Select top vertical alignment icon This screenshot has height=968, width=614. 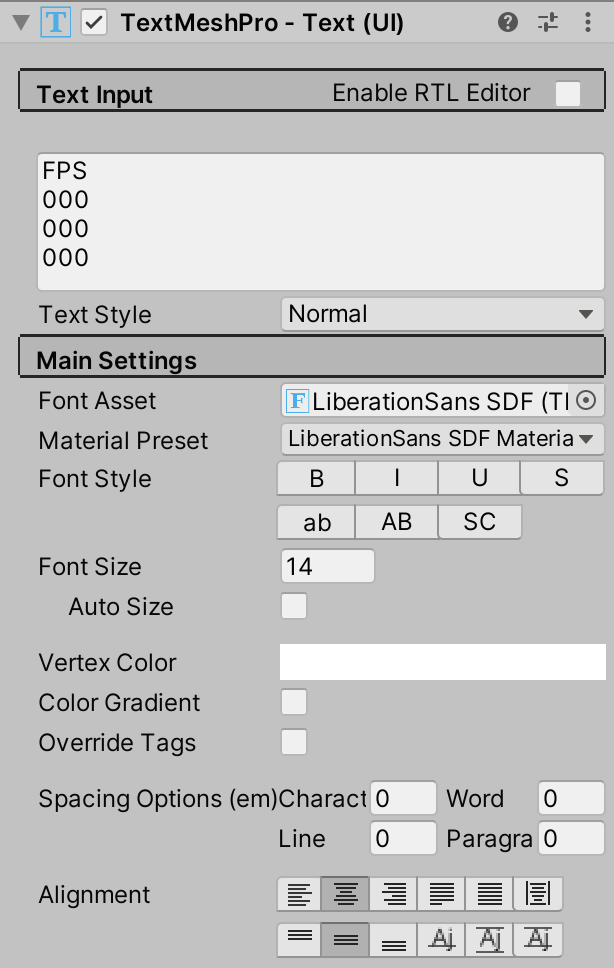click(x=299, y=939)
